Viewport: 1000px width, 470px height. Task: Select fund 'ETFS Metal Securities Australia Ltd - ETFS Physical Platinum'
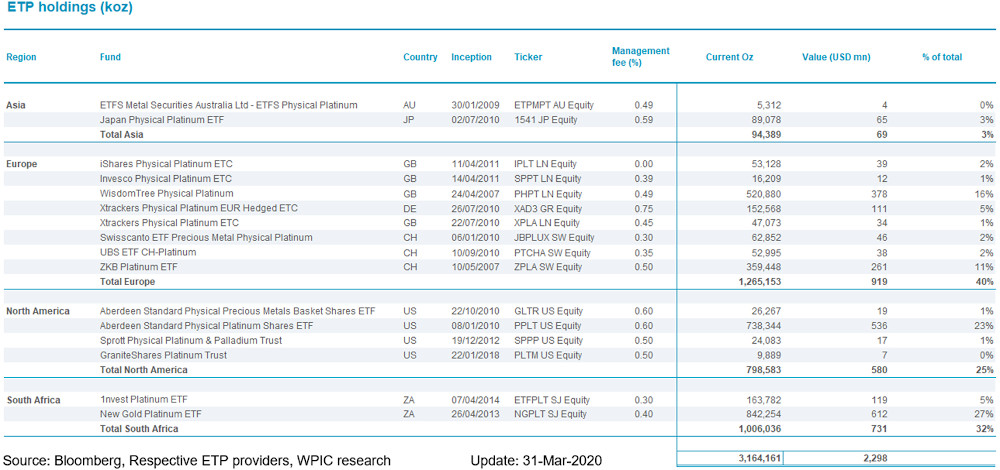228,105
